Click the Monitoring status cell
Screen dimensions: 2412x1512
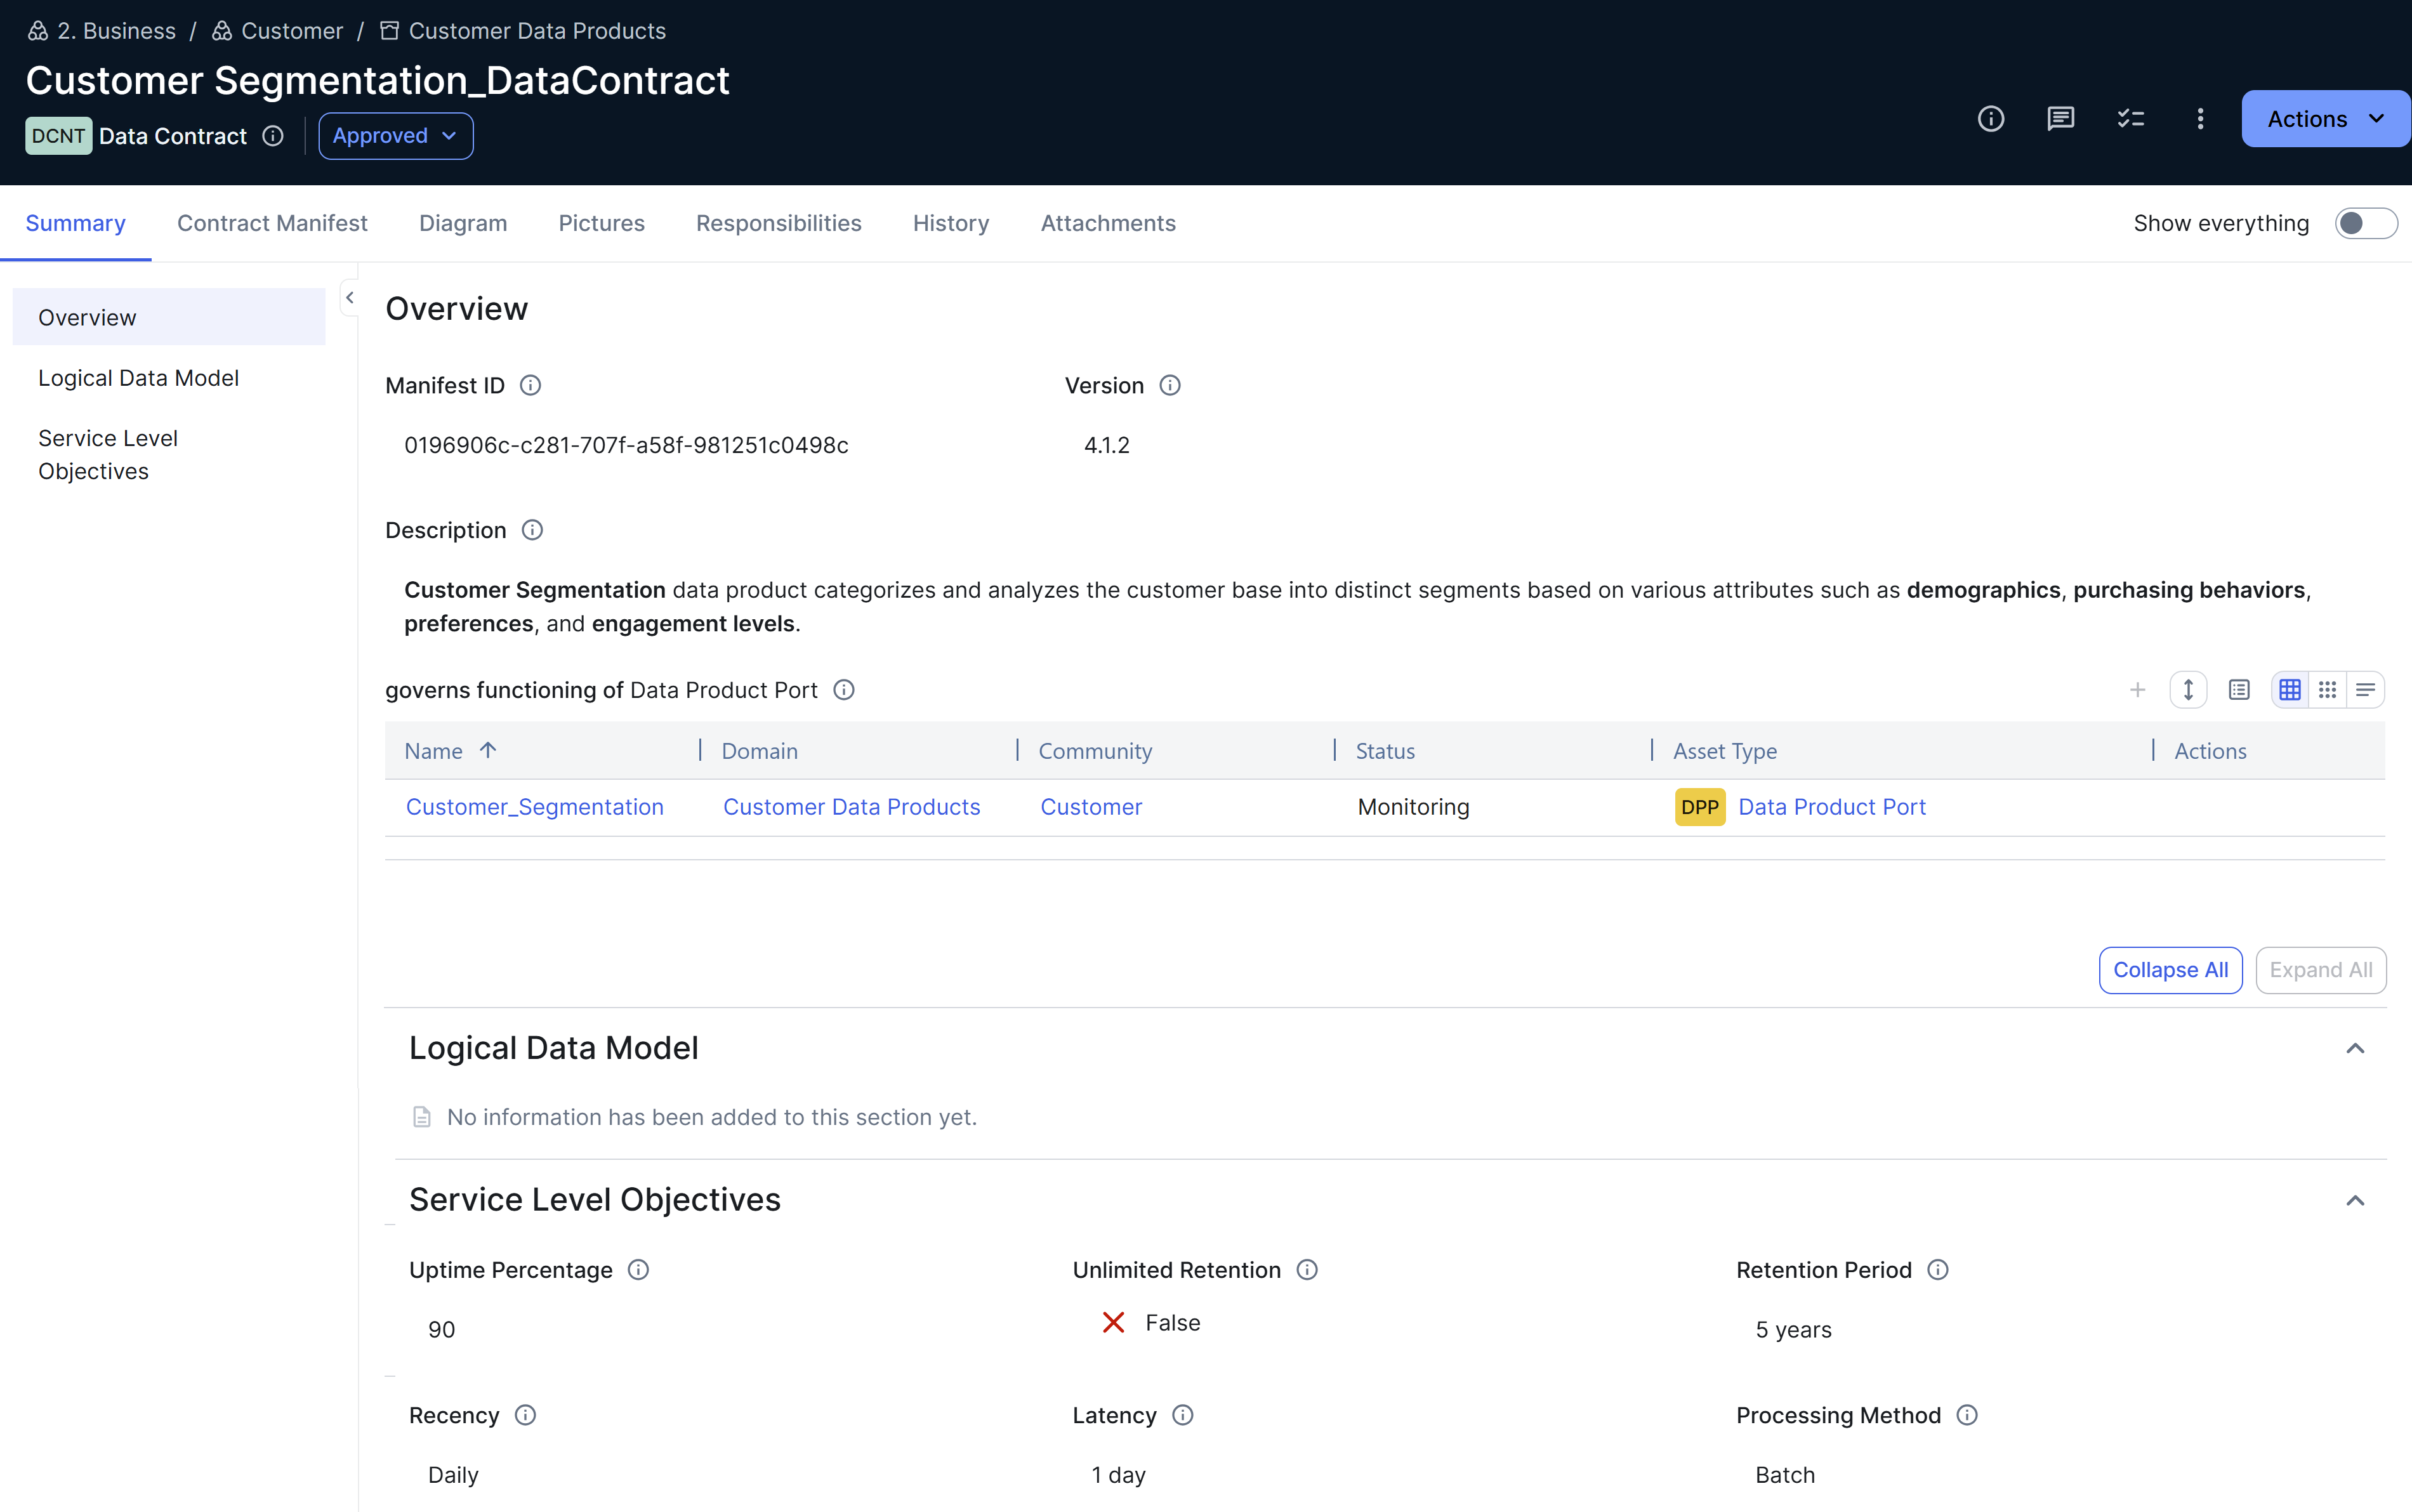click(x=1413, y=807)
